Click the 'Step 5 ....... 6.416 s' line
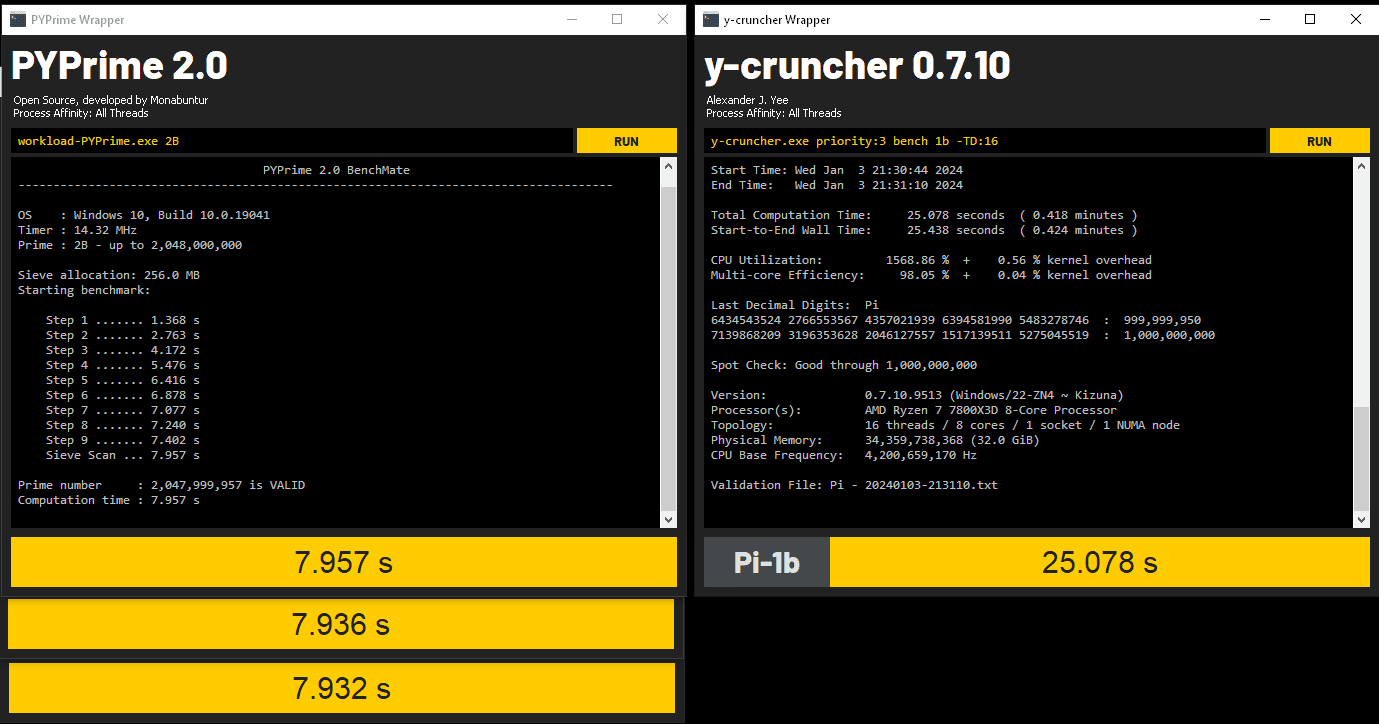The width and height of the screenshot is (1379, 724). 123,380
